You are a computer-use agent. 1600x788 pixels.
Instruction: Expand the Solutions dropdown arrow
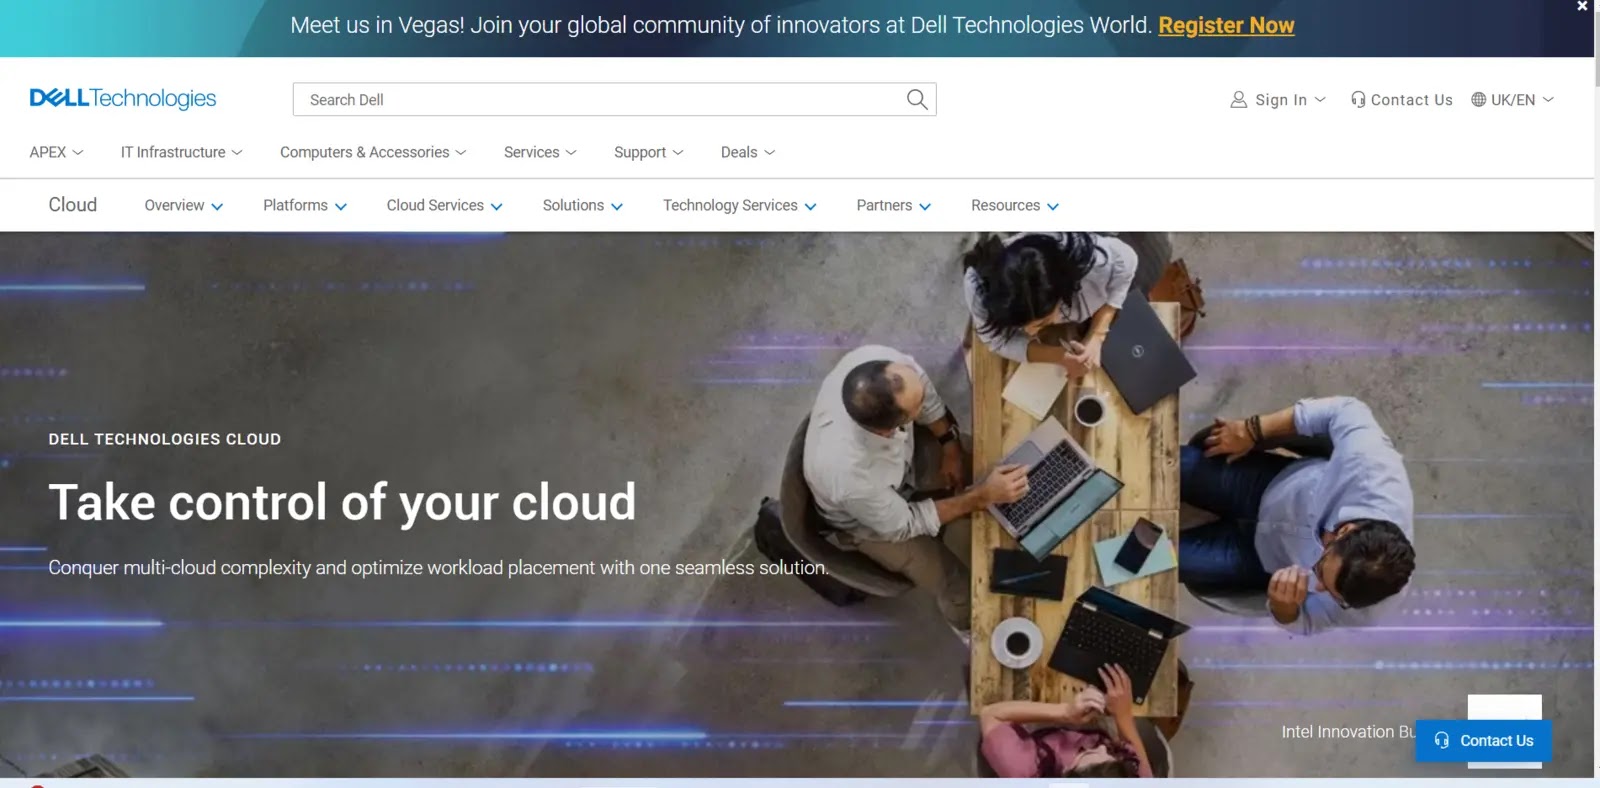617,207
